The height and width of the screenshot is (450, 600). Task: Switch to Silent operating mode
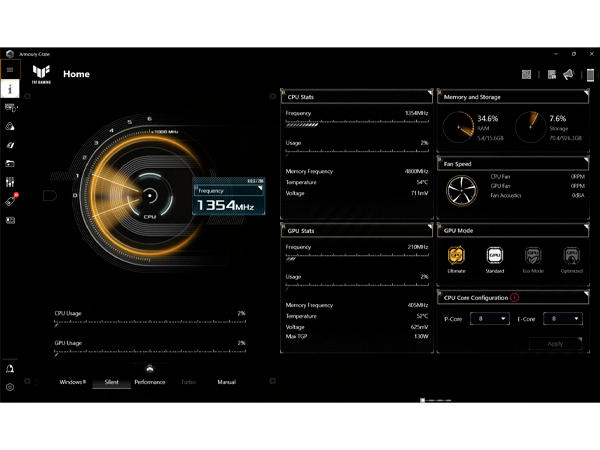111,382
